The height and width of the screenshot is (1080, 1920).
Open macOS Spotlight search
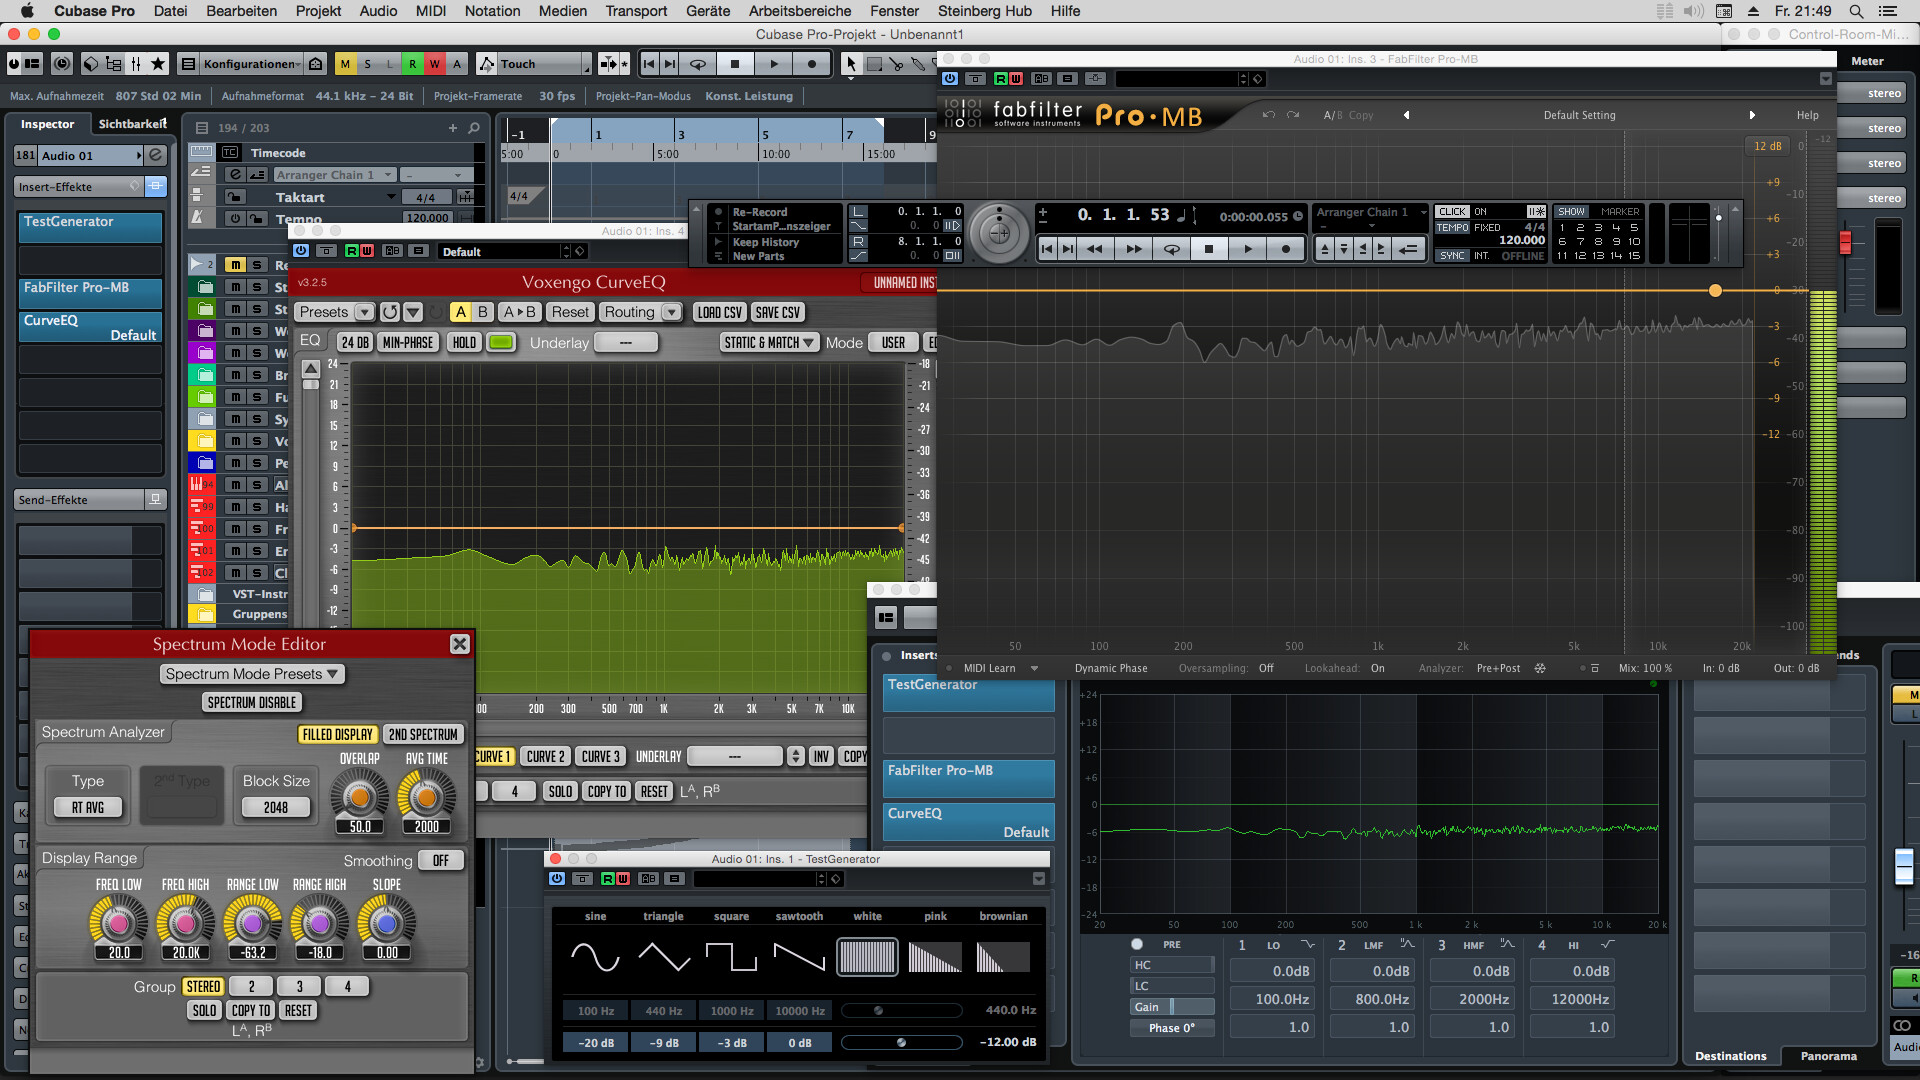[1856, 11]
